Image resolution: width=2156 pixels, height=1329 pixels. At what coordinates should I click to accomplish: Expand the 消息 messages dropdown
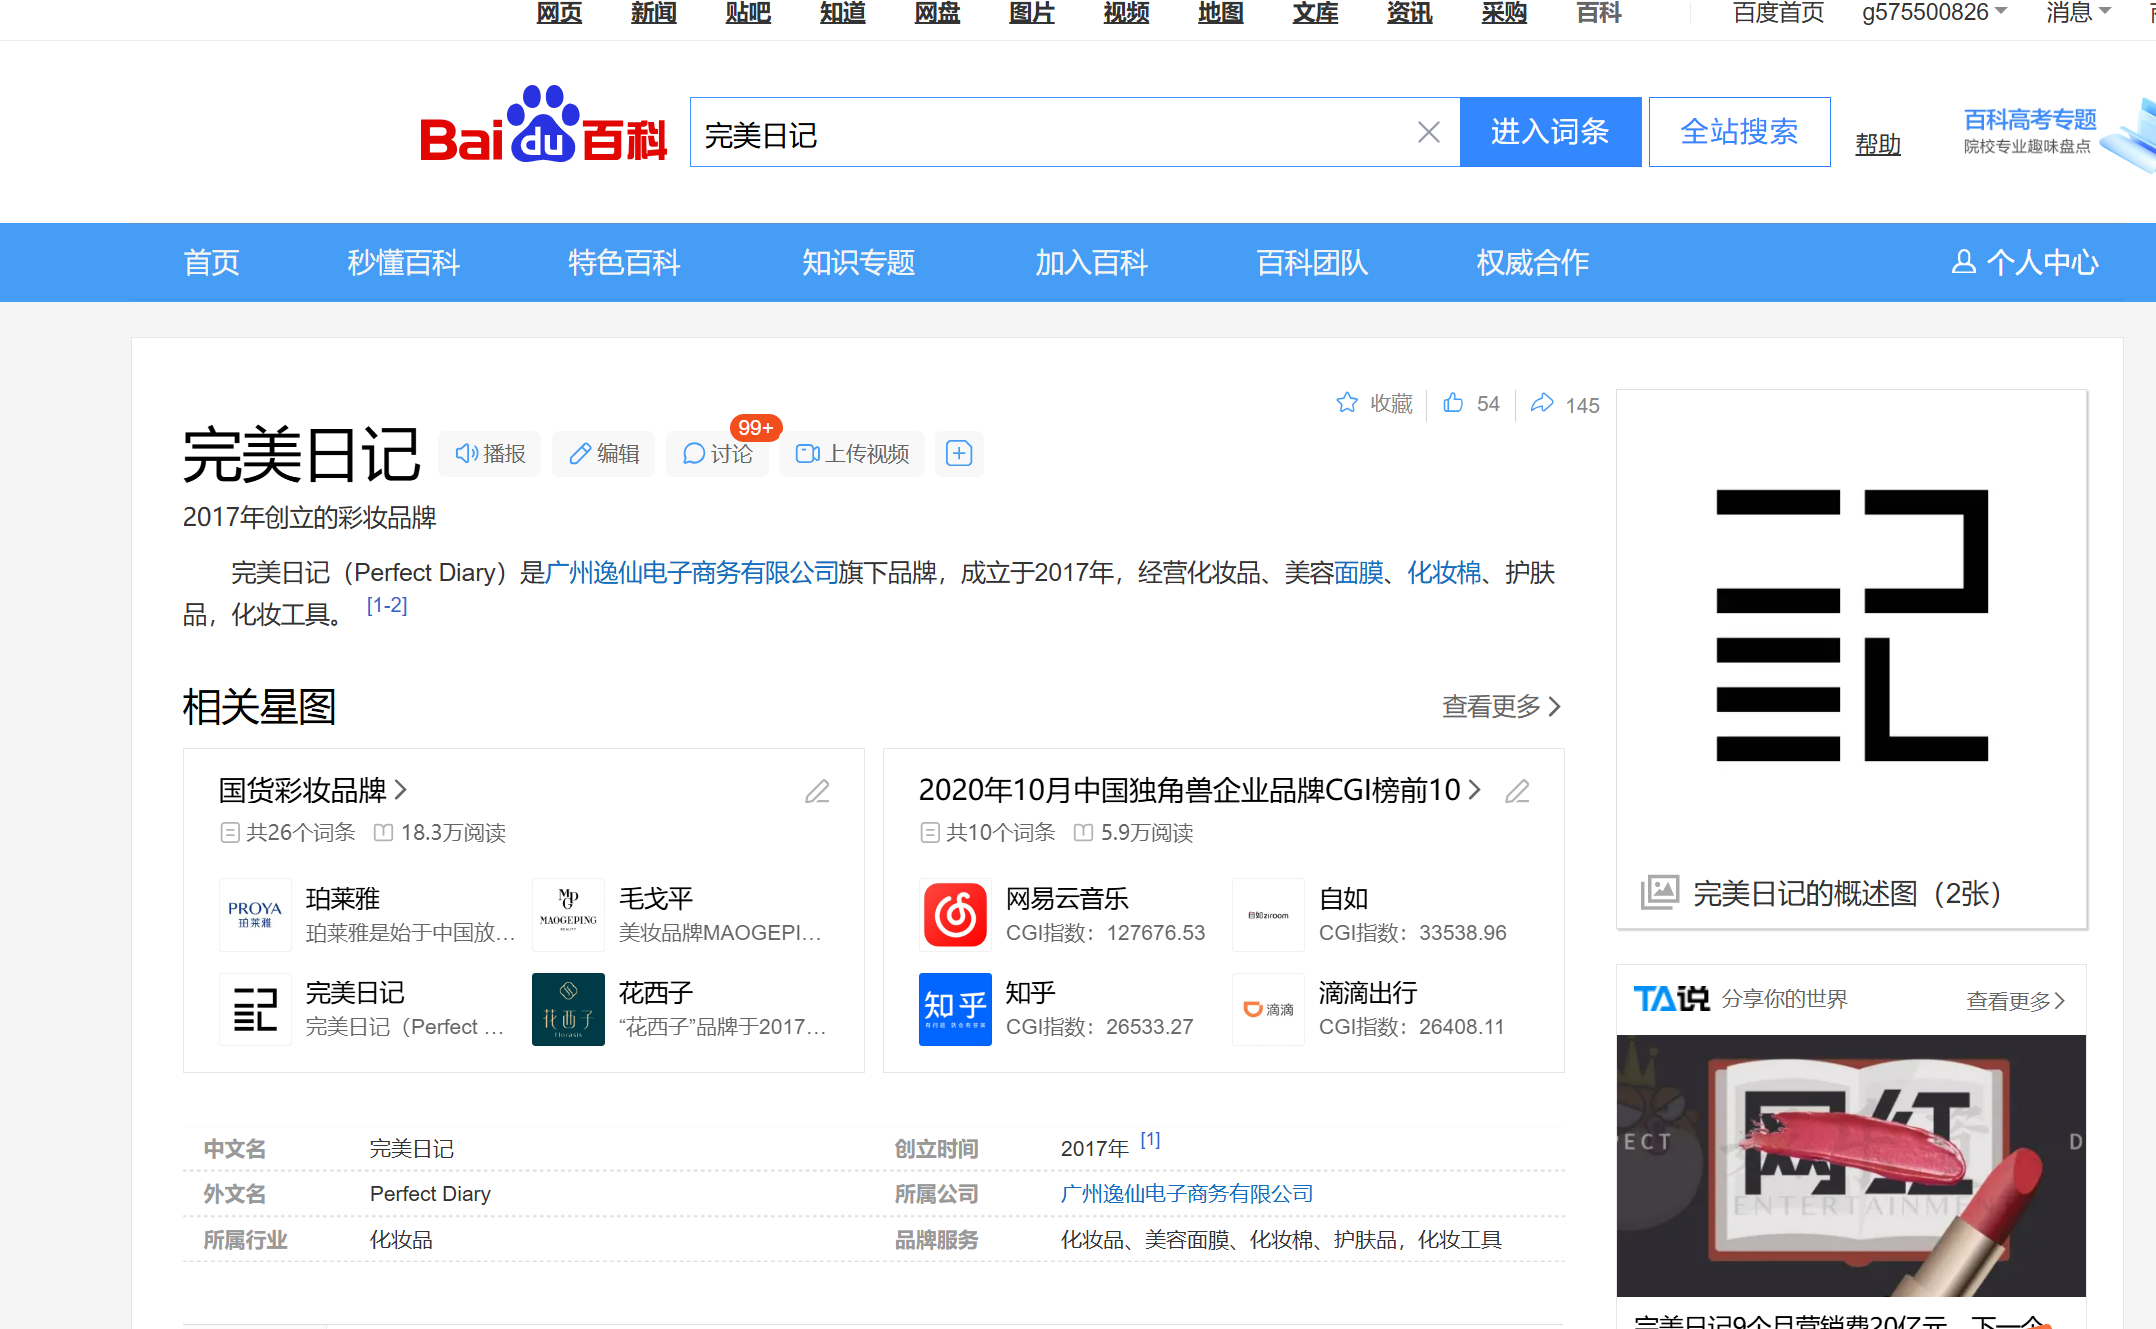click(x=2078, y=13)
